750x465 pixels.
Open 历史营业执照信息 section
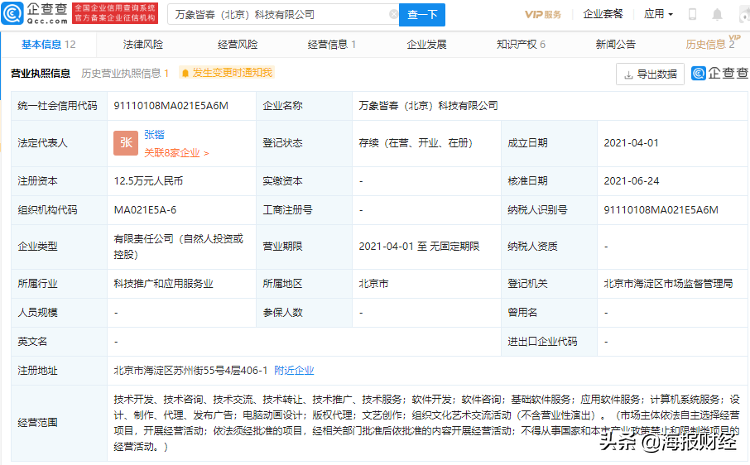pos(125,73)
